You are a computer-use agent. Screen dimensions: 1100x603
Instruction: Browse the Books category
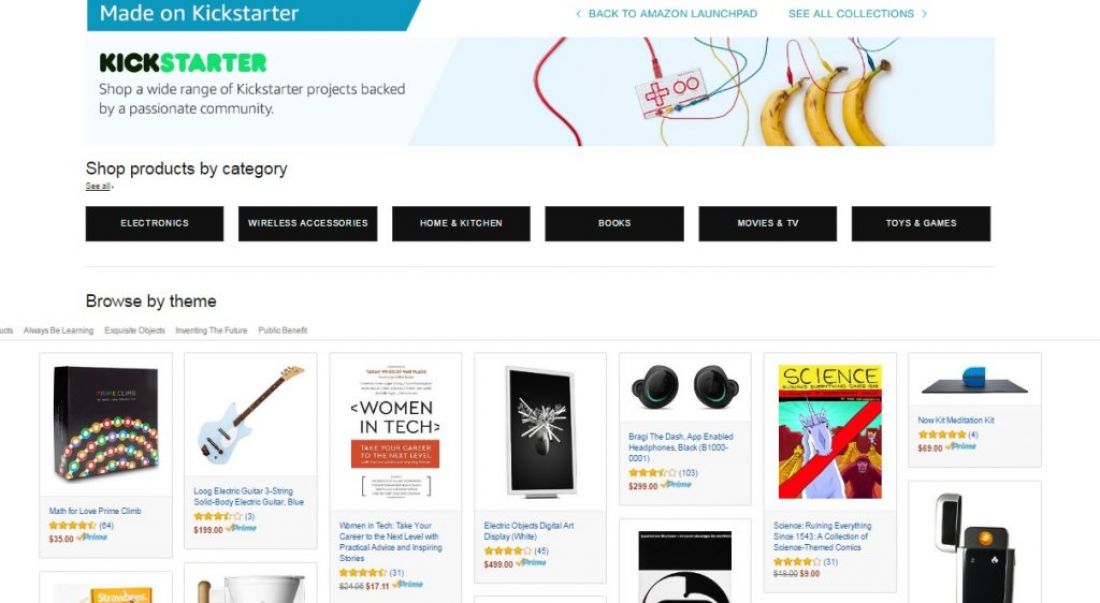[615, 224]
